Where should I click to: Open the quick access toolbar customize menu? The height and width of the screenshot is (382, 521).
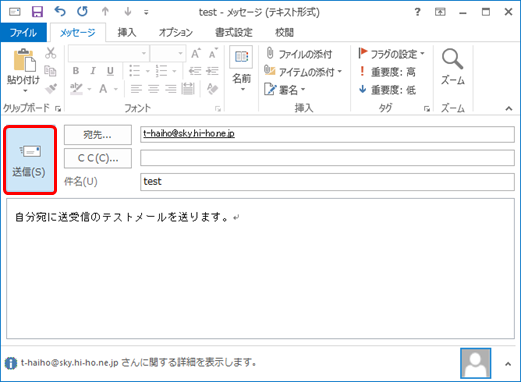[146, 13]
